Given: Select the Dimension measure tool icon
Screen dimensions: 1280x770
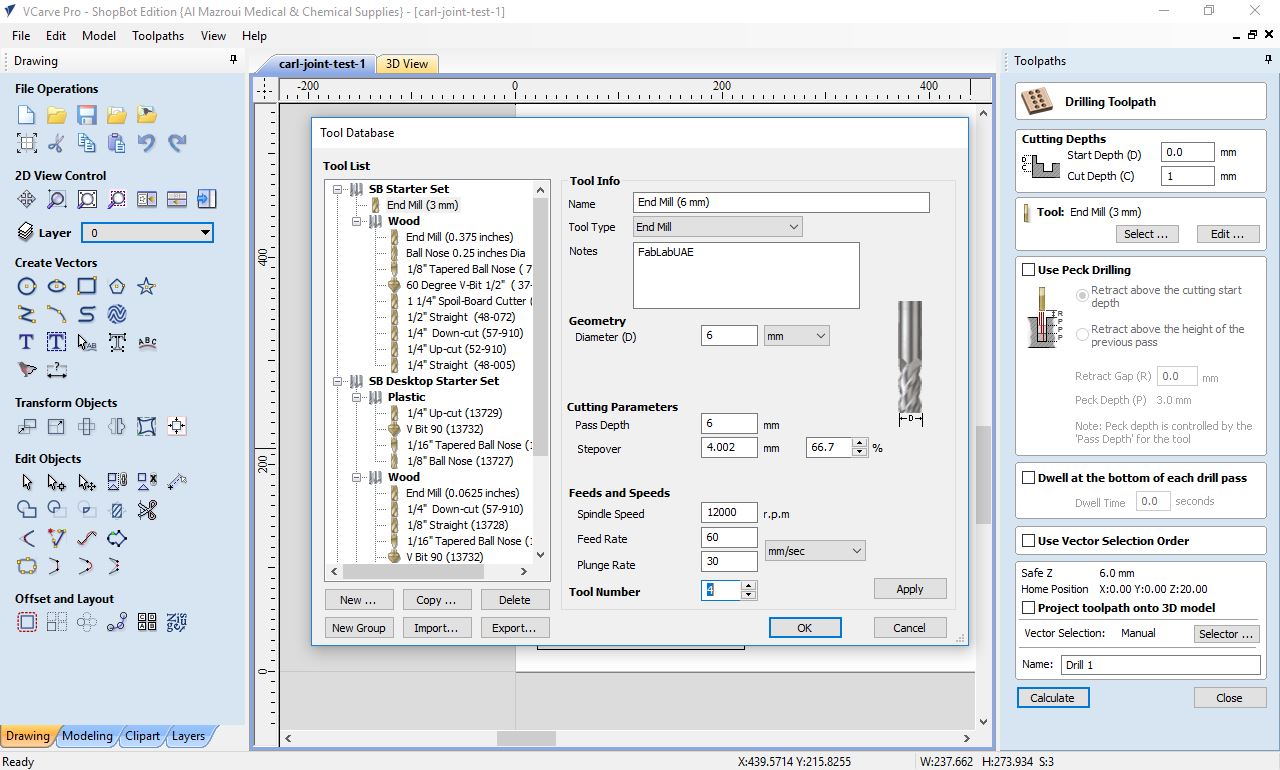Looking at the screenshot, I should pyautogui.click(x=57, y=370).
